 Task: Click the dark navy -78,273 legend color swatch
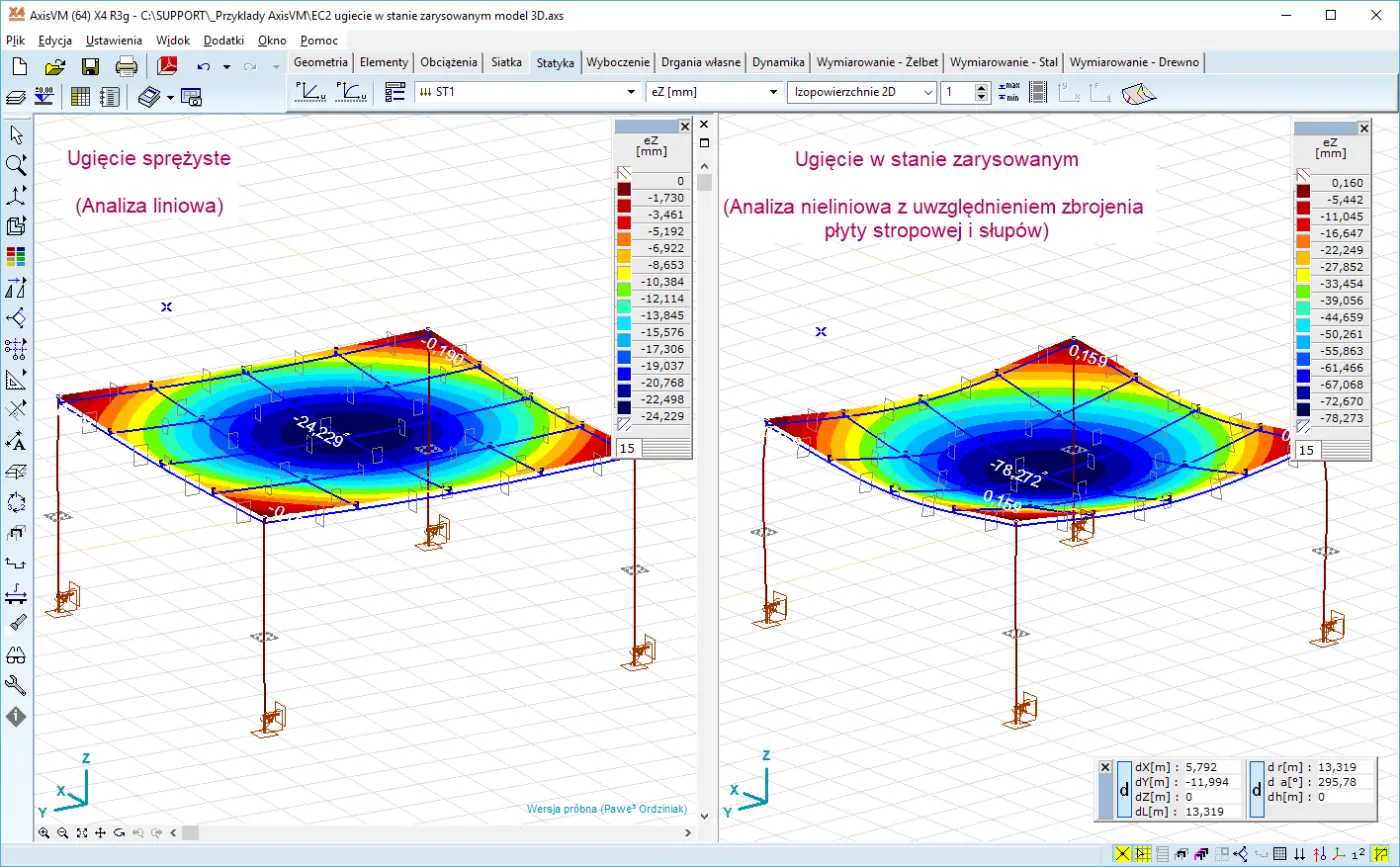coord(1303,407)
